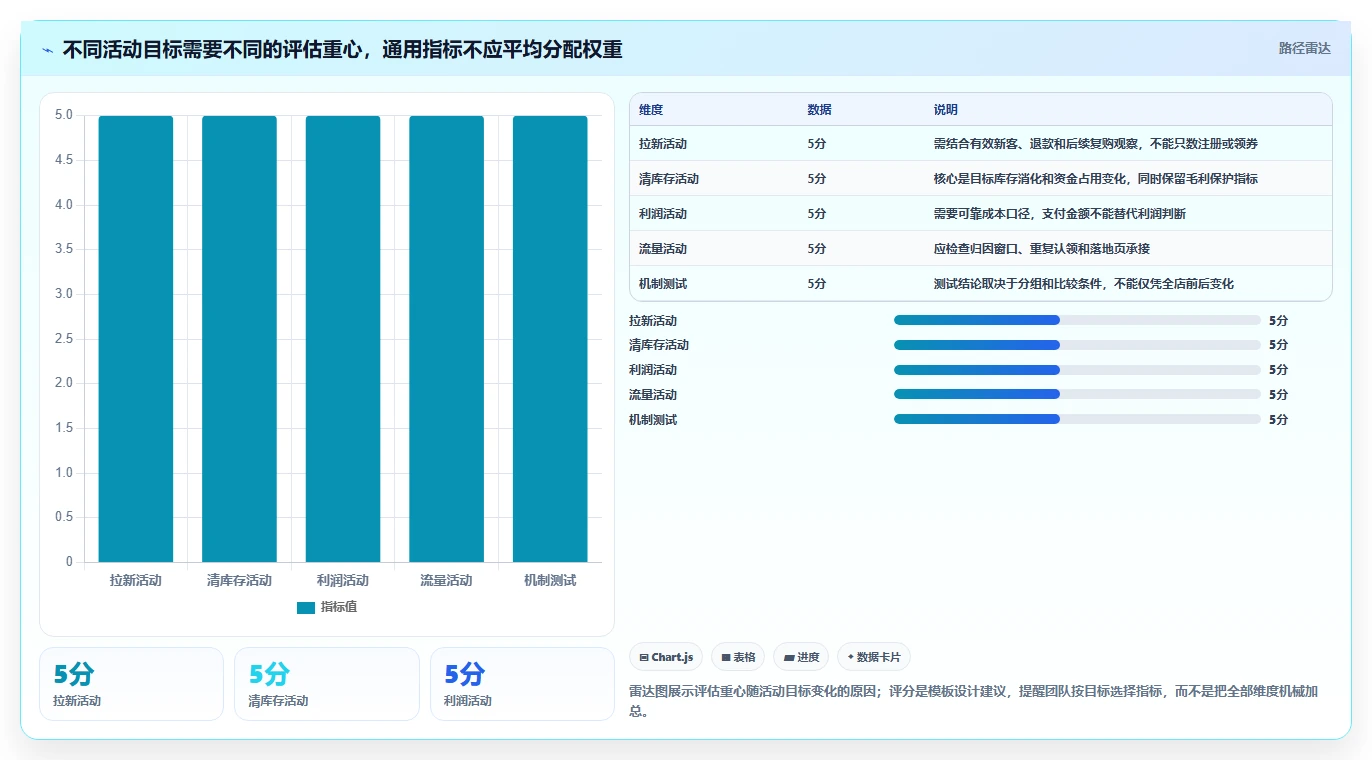Click the 拉新活动 bar in chart

(136, 339)
